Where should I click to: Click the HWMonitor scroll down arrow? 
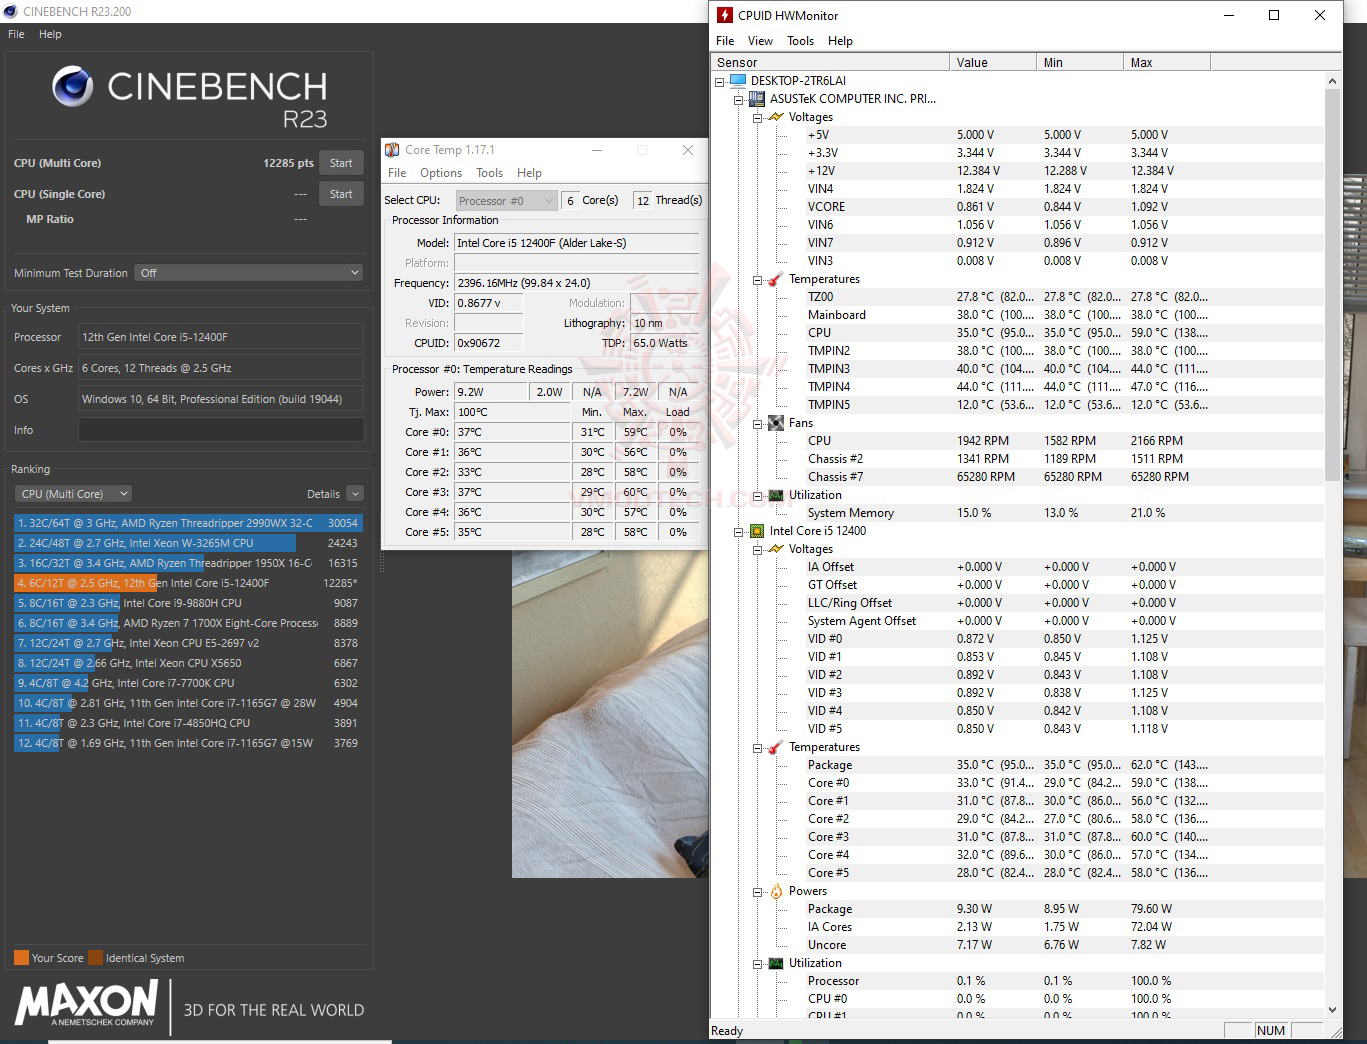pyautogui.click(x=1332, y=1010)
